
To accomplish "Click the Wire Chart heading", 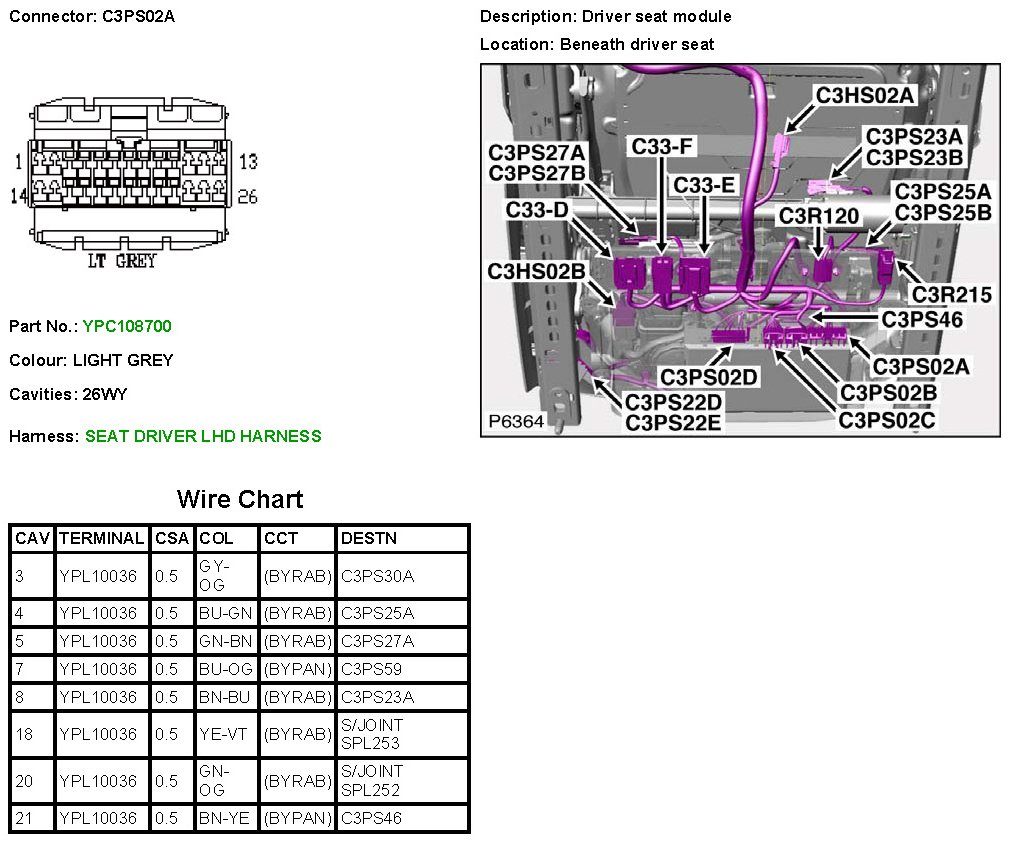I will [x=240, y=499].
